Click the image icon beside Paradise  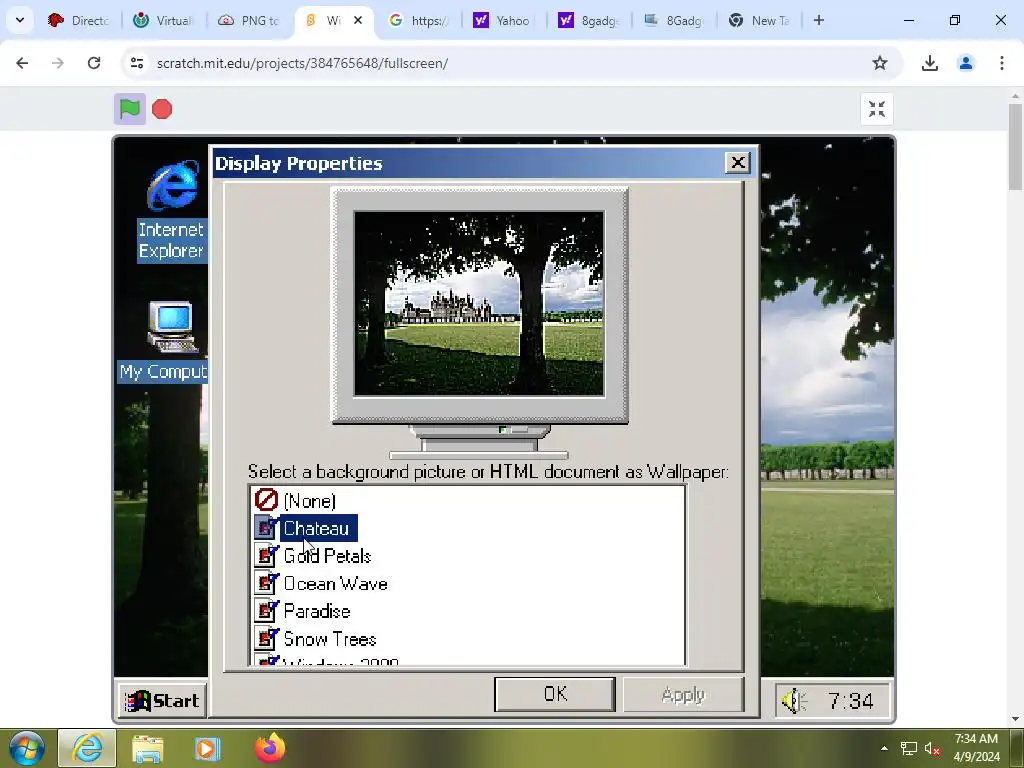click(x=266, y=611)
